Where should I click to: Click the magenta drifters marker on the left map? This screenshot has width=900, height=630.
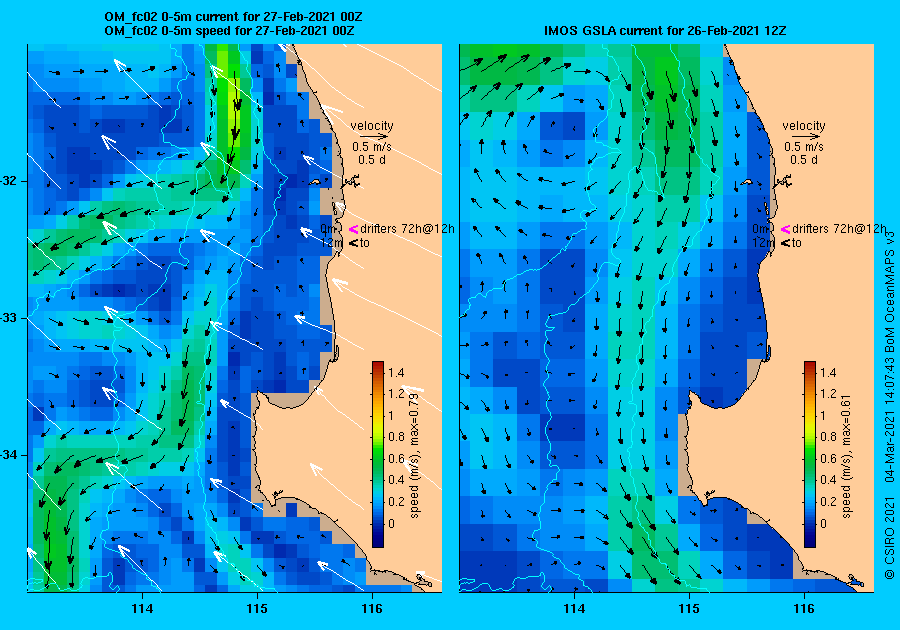(354, 229)
